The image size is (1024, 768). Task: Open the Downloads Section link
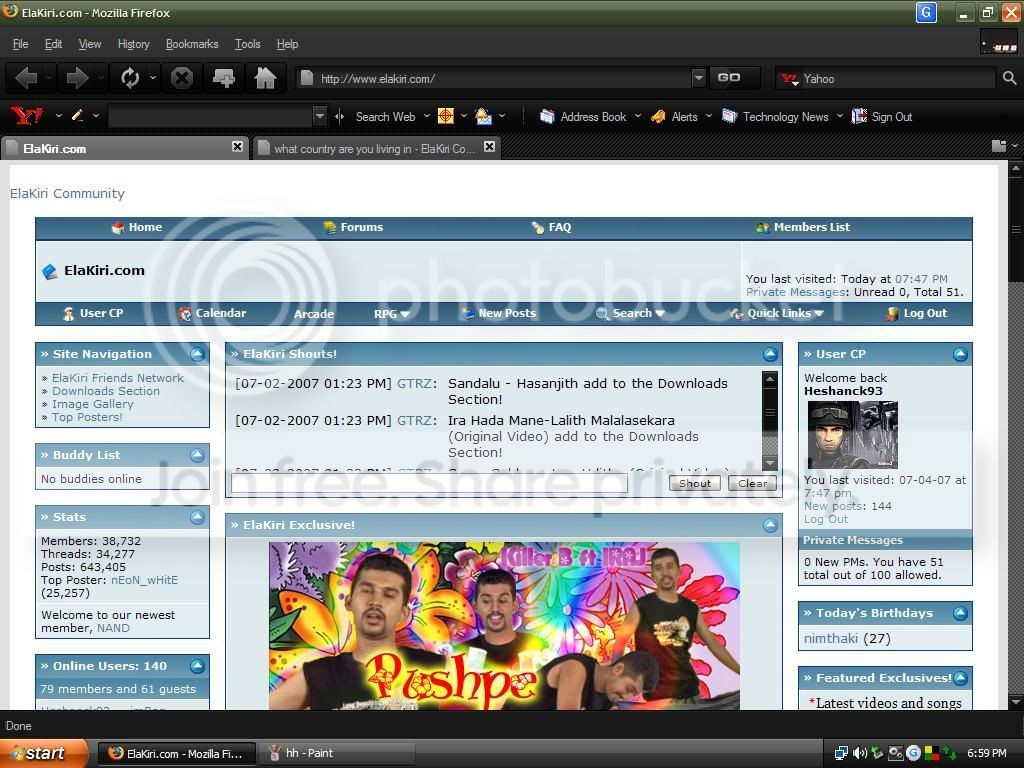(106, 391)
